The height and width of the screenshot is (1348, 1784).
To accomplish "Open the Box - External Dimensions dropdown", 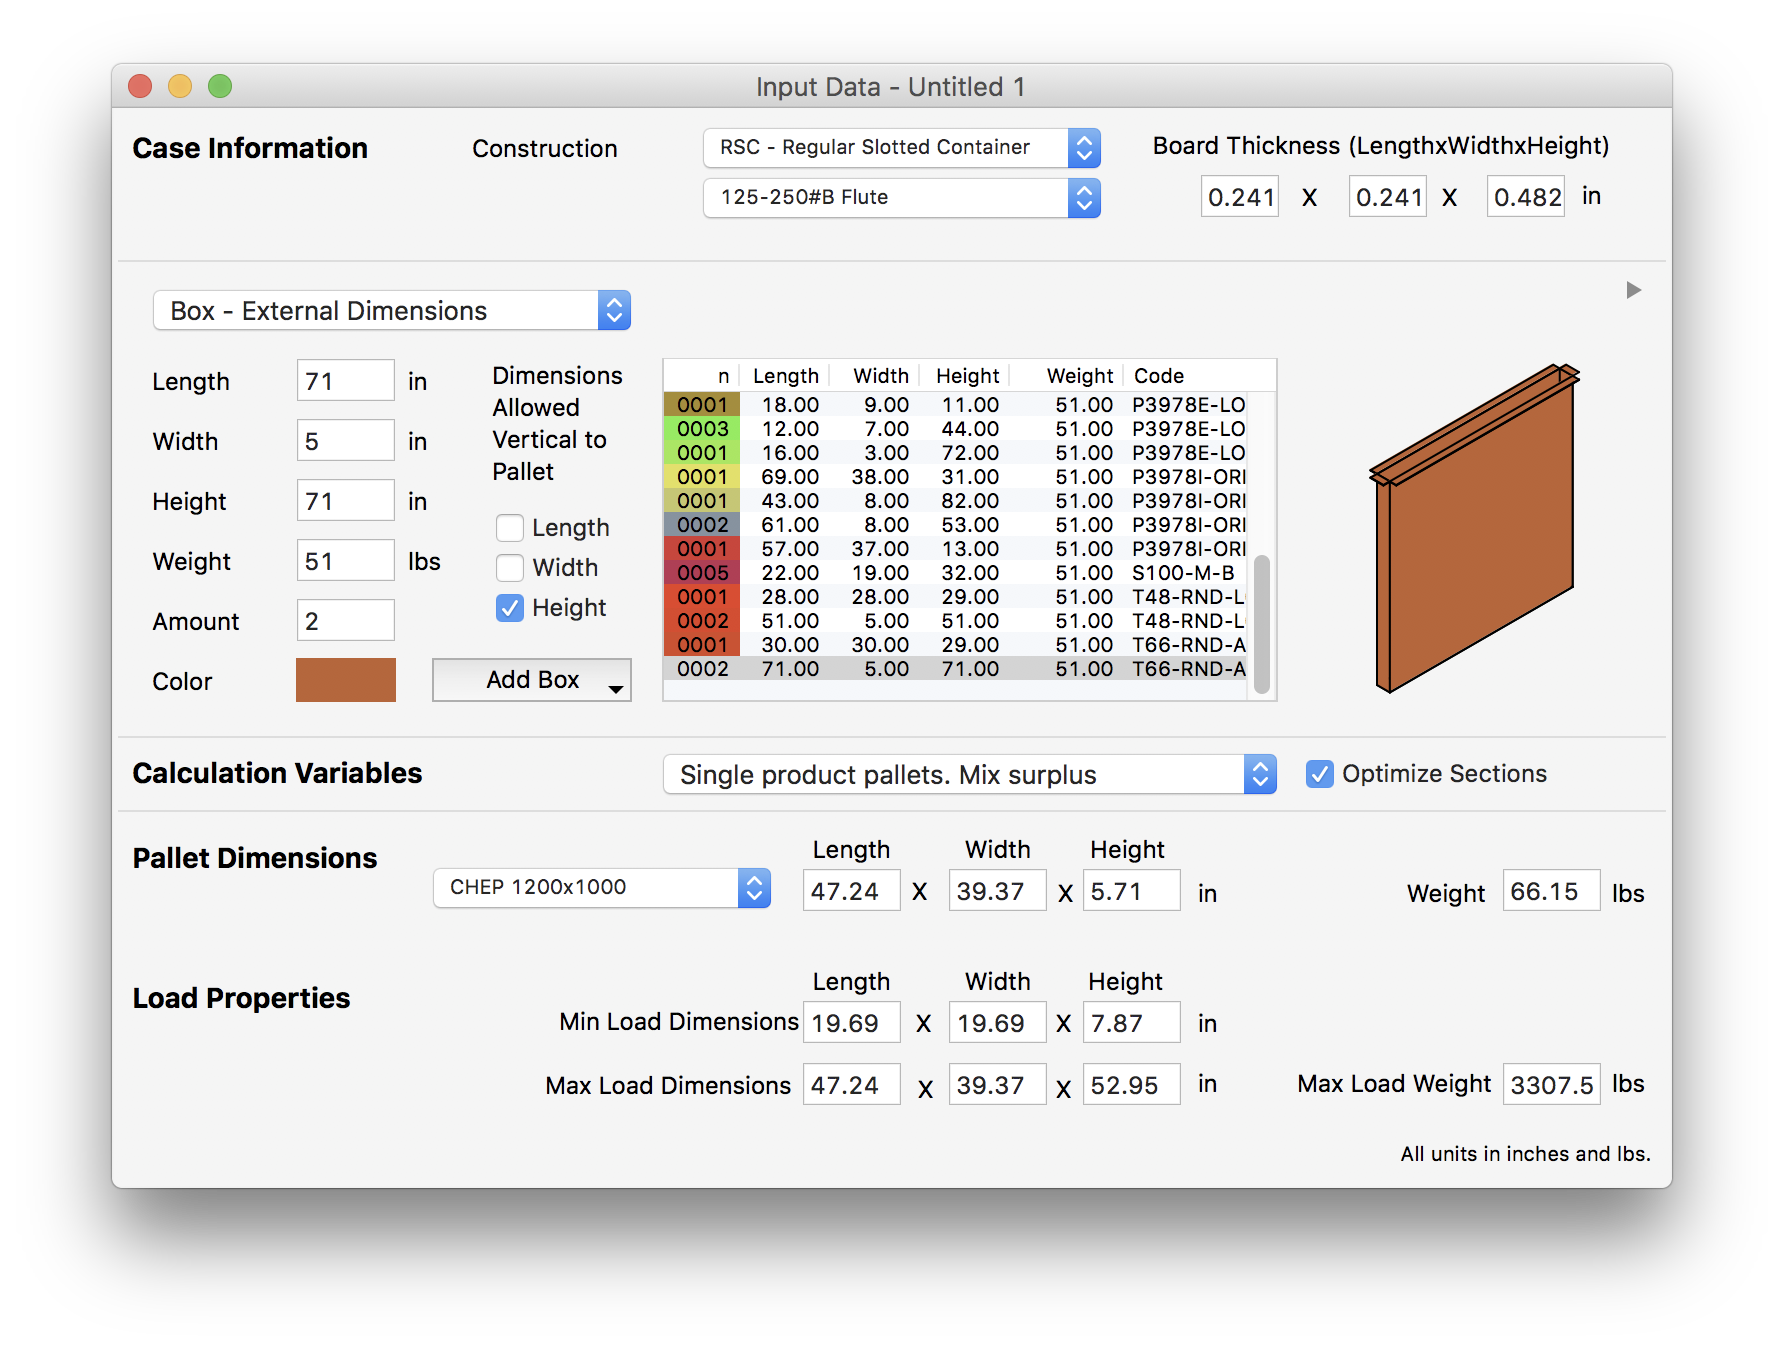I will [392, 311].
